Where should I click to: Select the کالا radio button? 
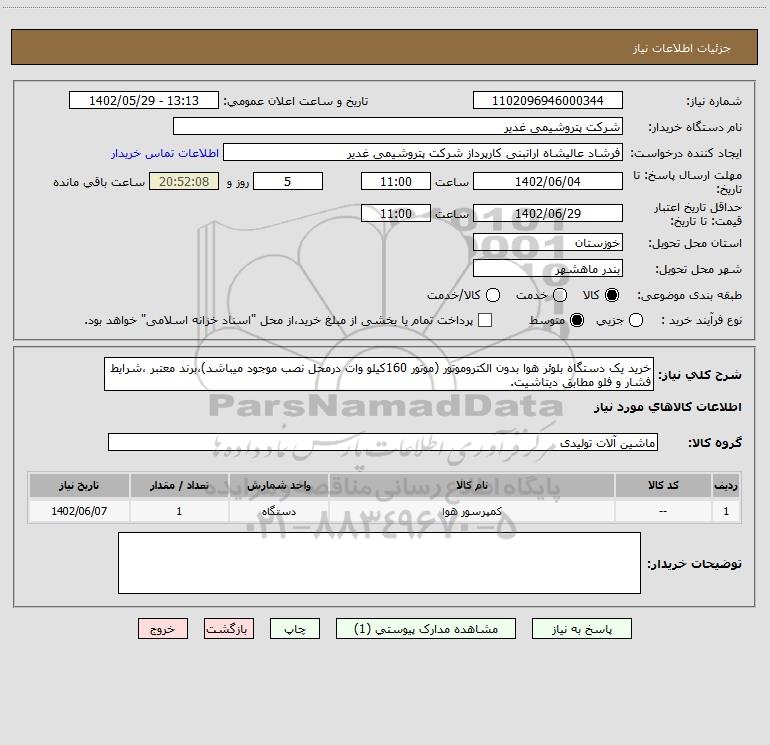[x=613, y=296]
